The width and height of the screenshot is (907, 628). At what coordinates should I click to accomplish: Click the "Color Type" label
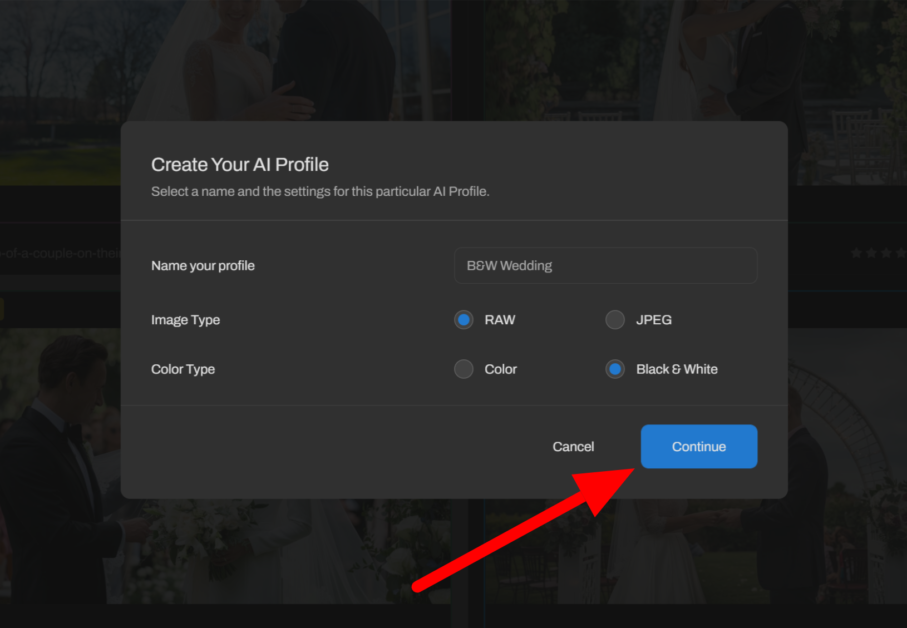point(183,369)
